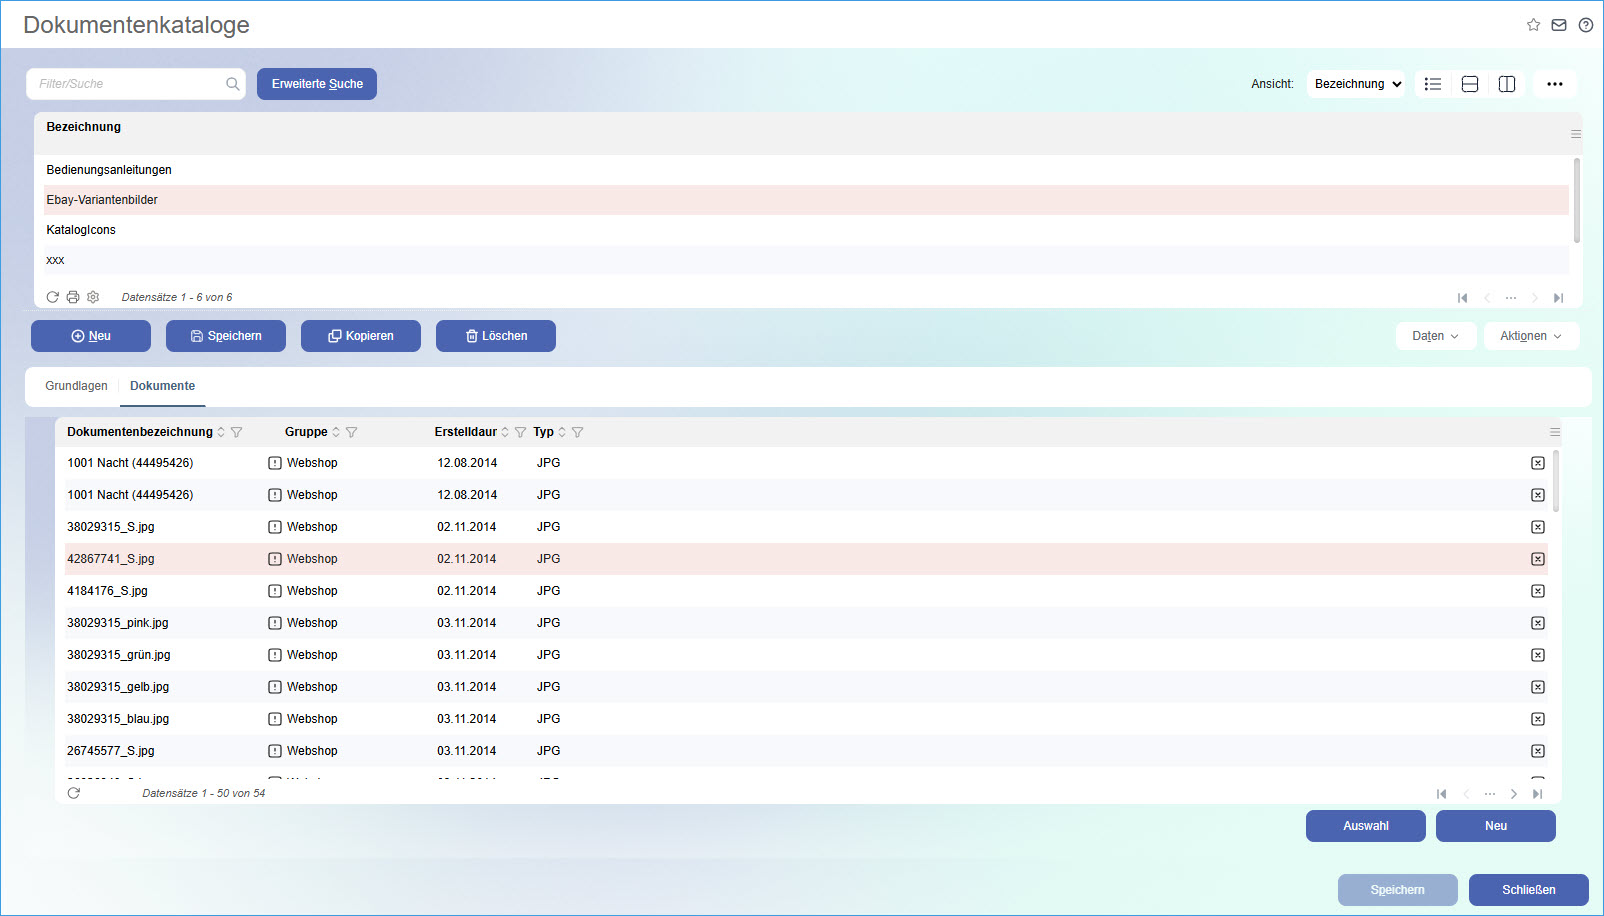Select vertical split view icon

coord(1507,84)
